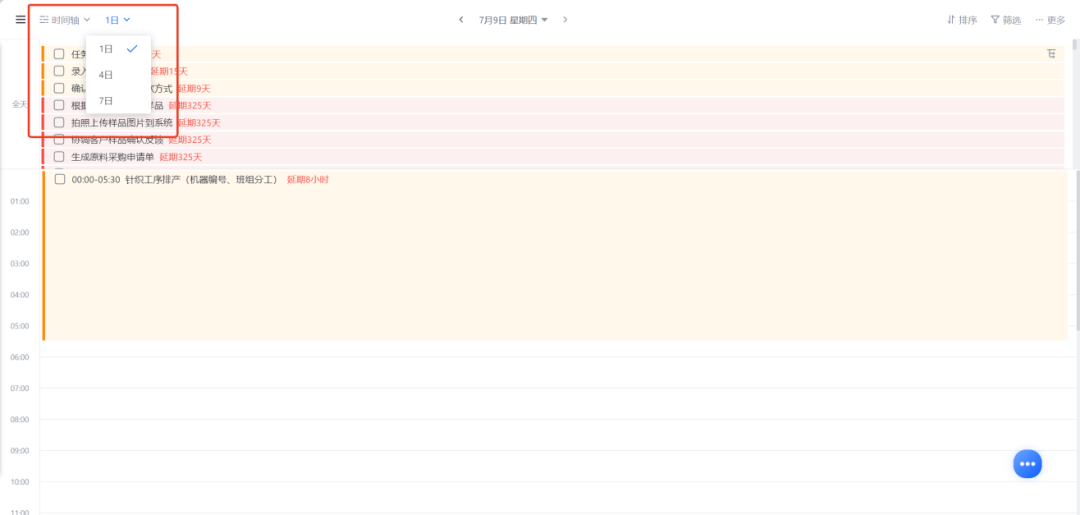Open the 7月9日 星期四 date picker
The width and height of the screenshot is (1080, 515).
[x=514, y=20]
